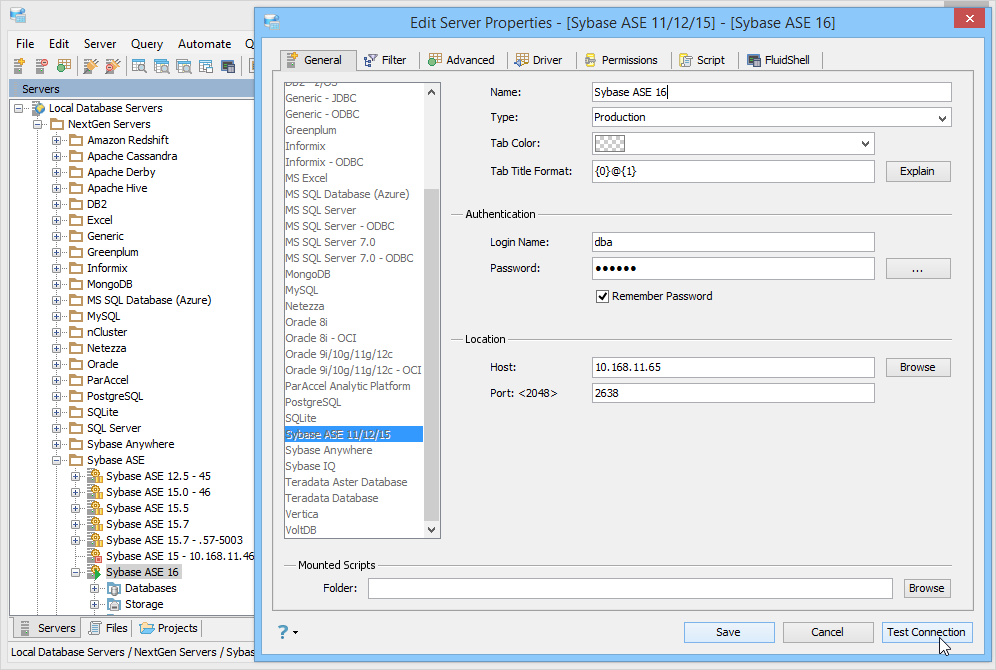
Task: Open the help menu dropdown arrow
Action: coord(295,633)
